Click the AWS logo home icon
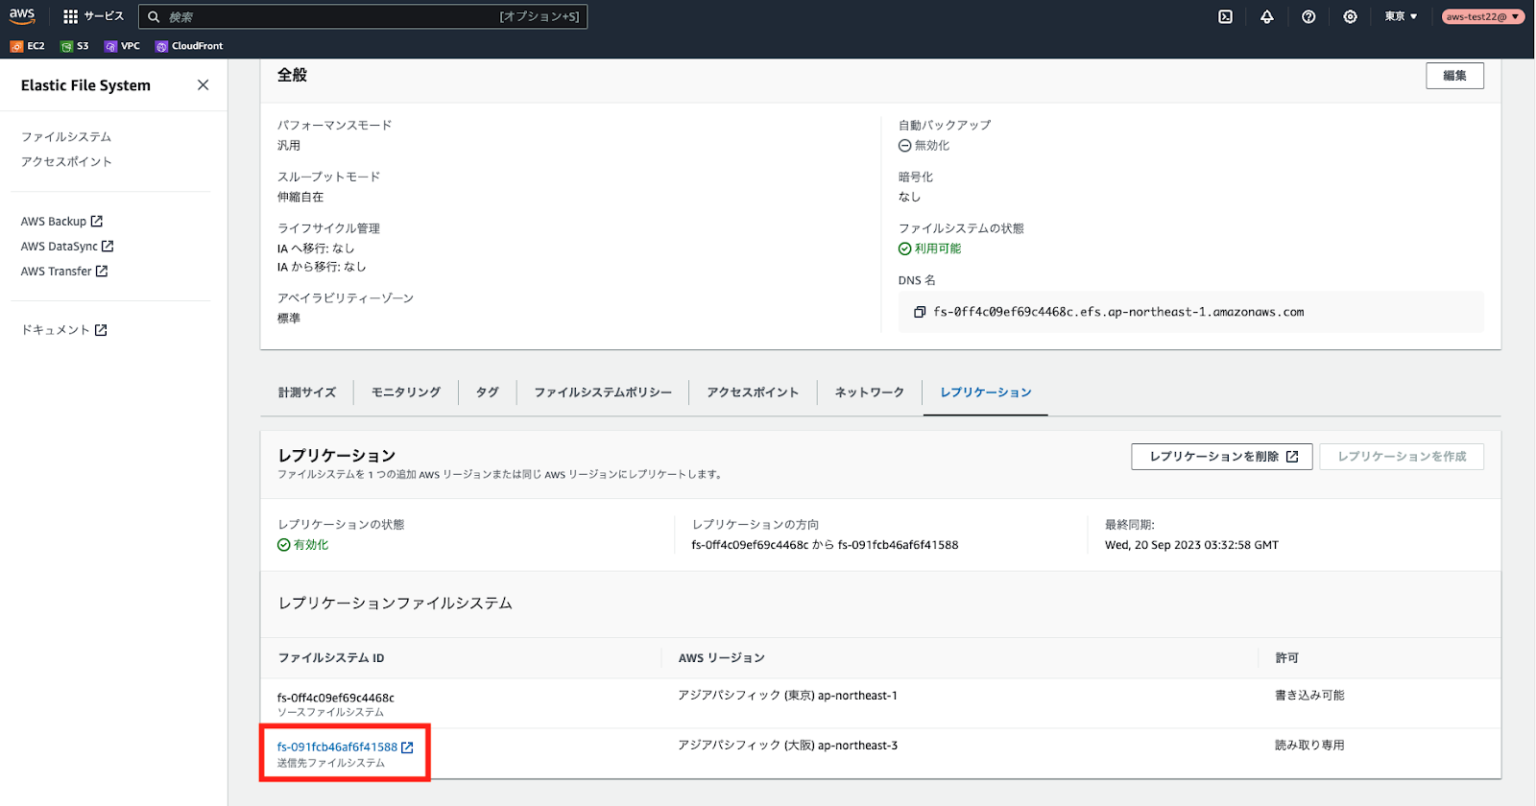 pyautogui.click(x=22, y=16)
